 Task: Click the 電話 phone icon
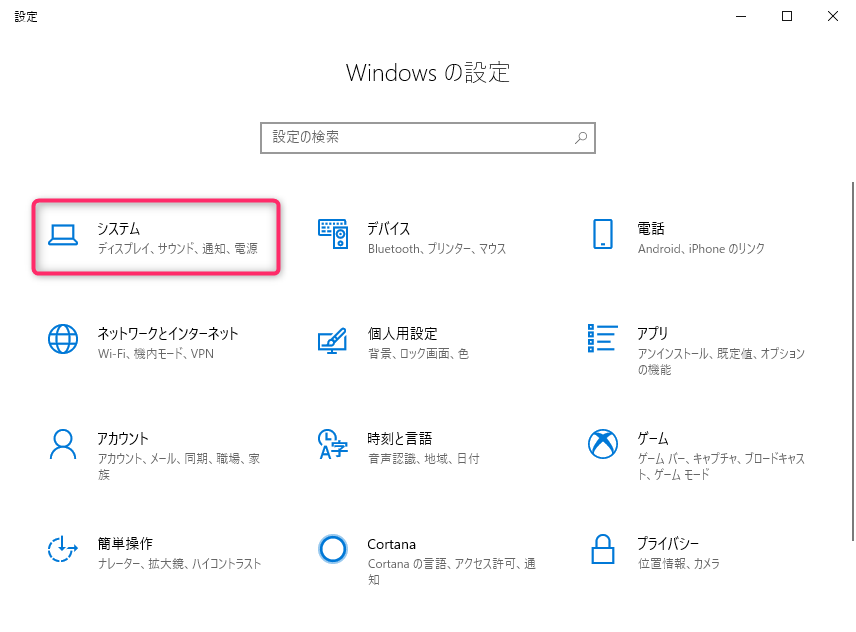pyautogui.click(x=603, y=234)
